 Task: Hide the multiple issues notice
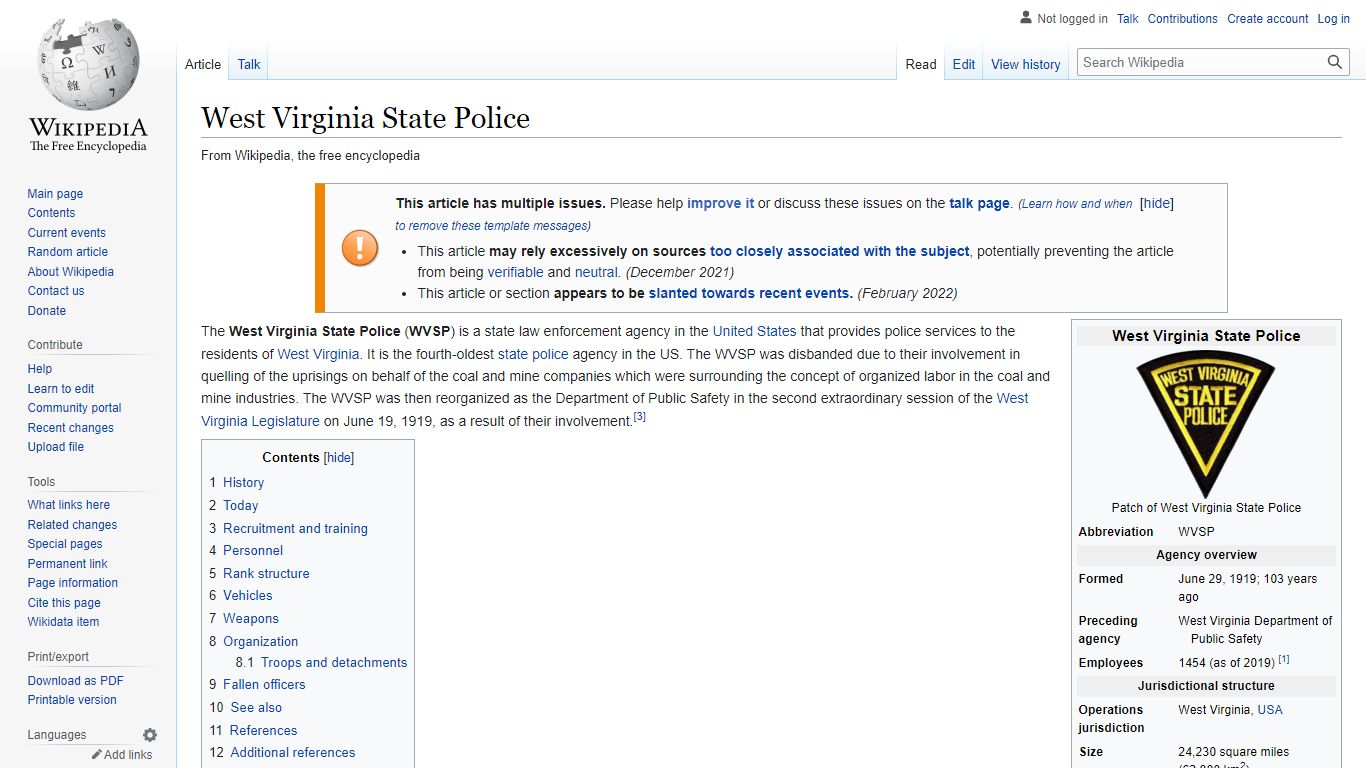click(1157, 203)
